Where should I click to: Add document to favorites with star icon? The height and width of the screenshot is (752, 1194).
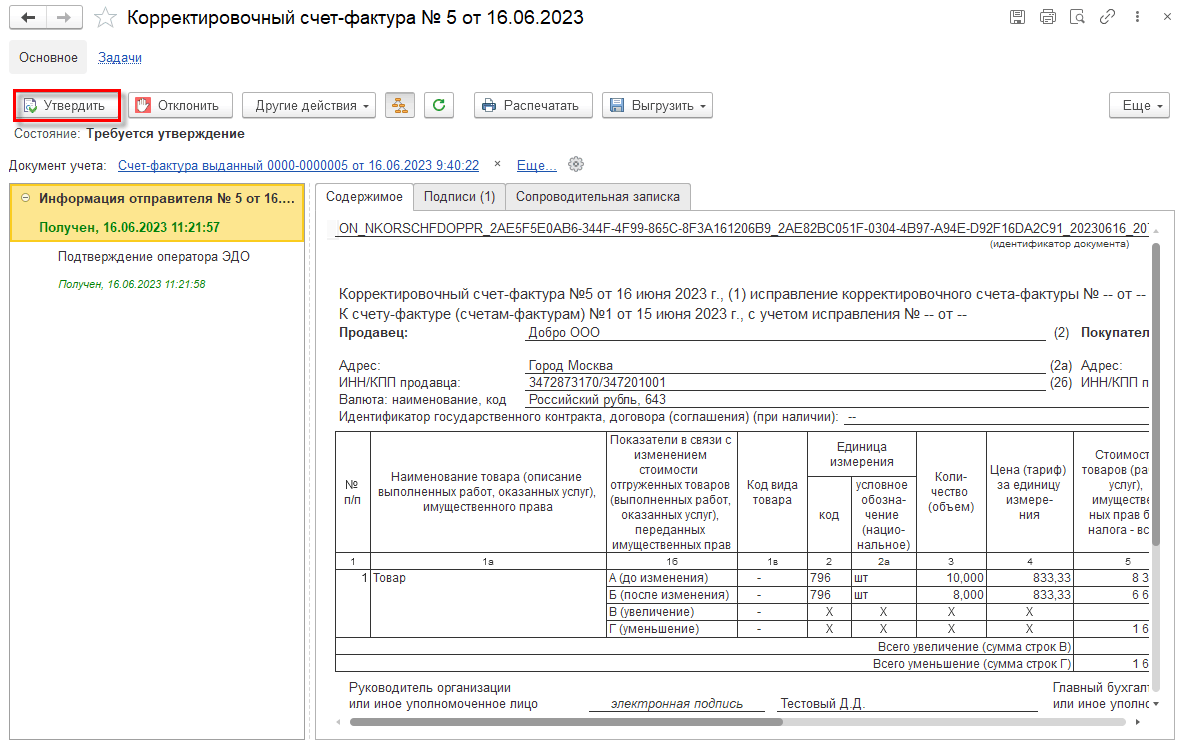pos(105,18)
